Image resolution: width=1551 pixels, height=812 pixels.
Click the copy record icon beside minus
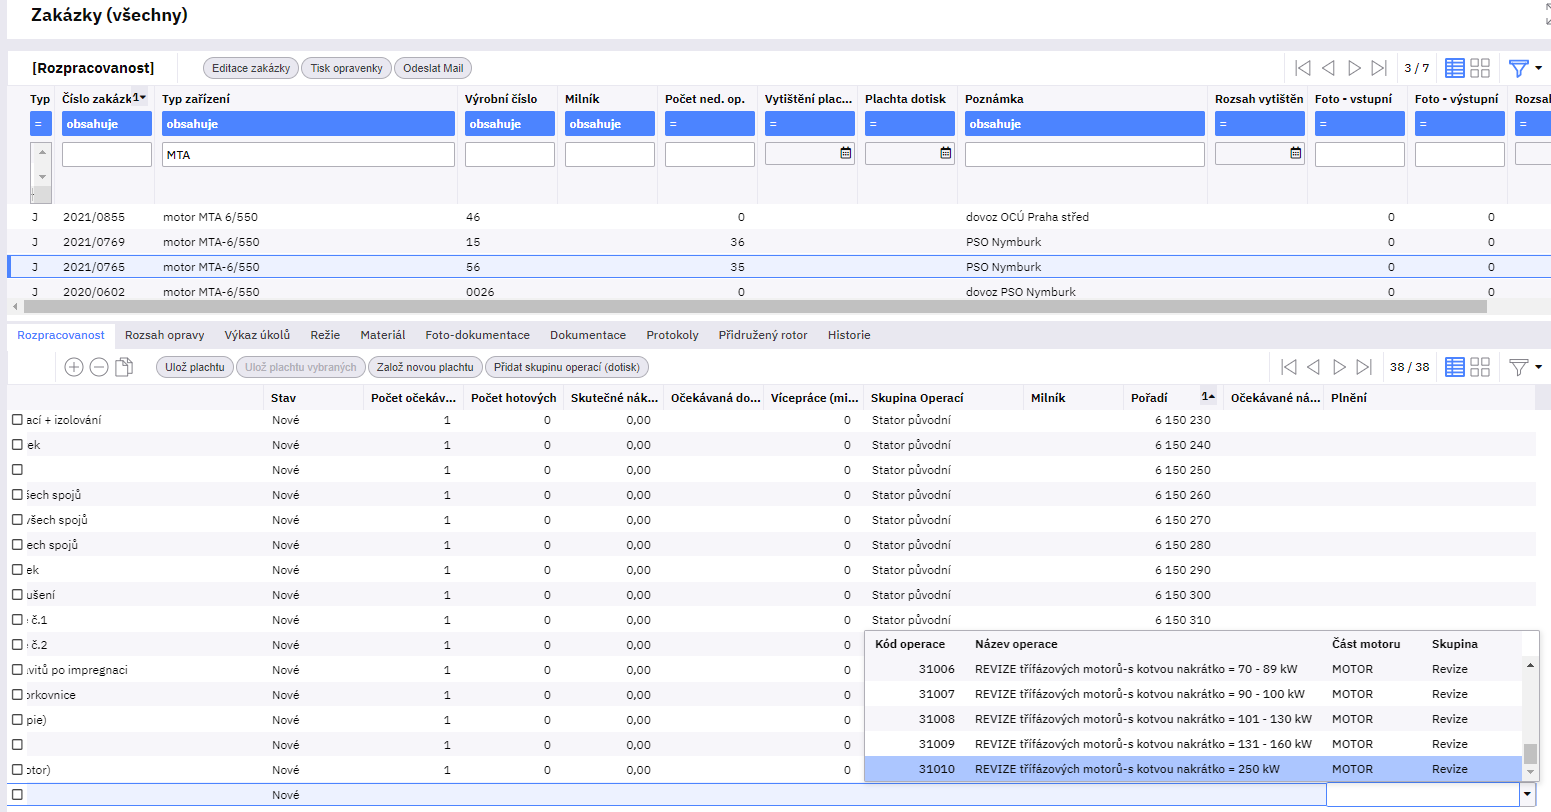tap(124, 367)
